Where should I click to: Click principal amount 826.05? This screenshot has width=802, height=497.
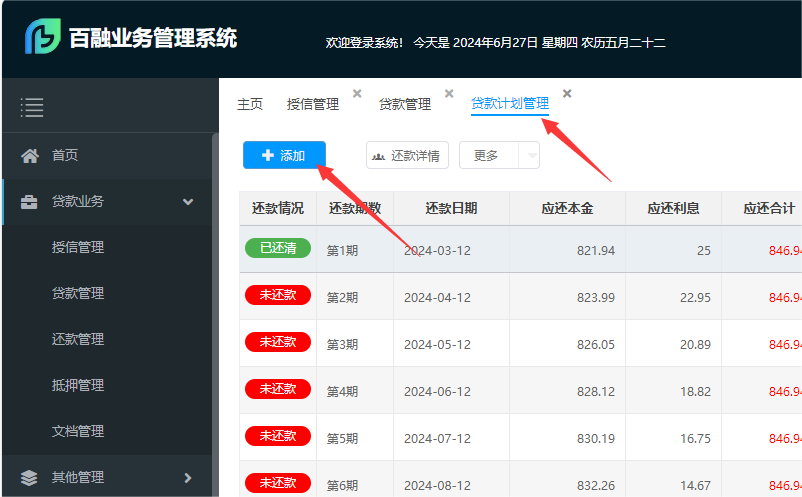(x=596, y=345)
